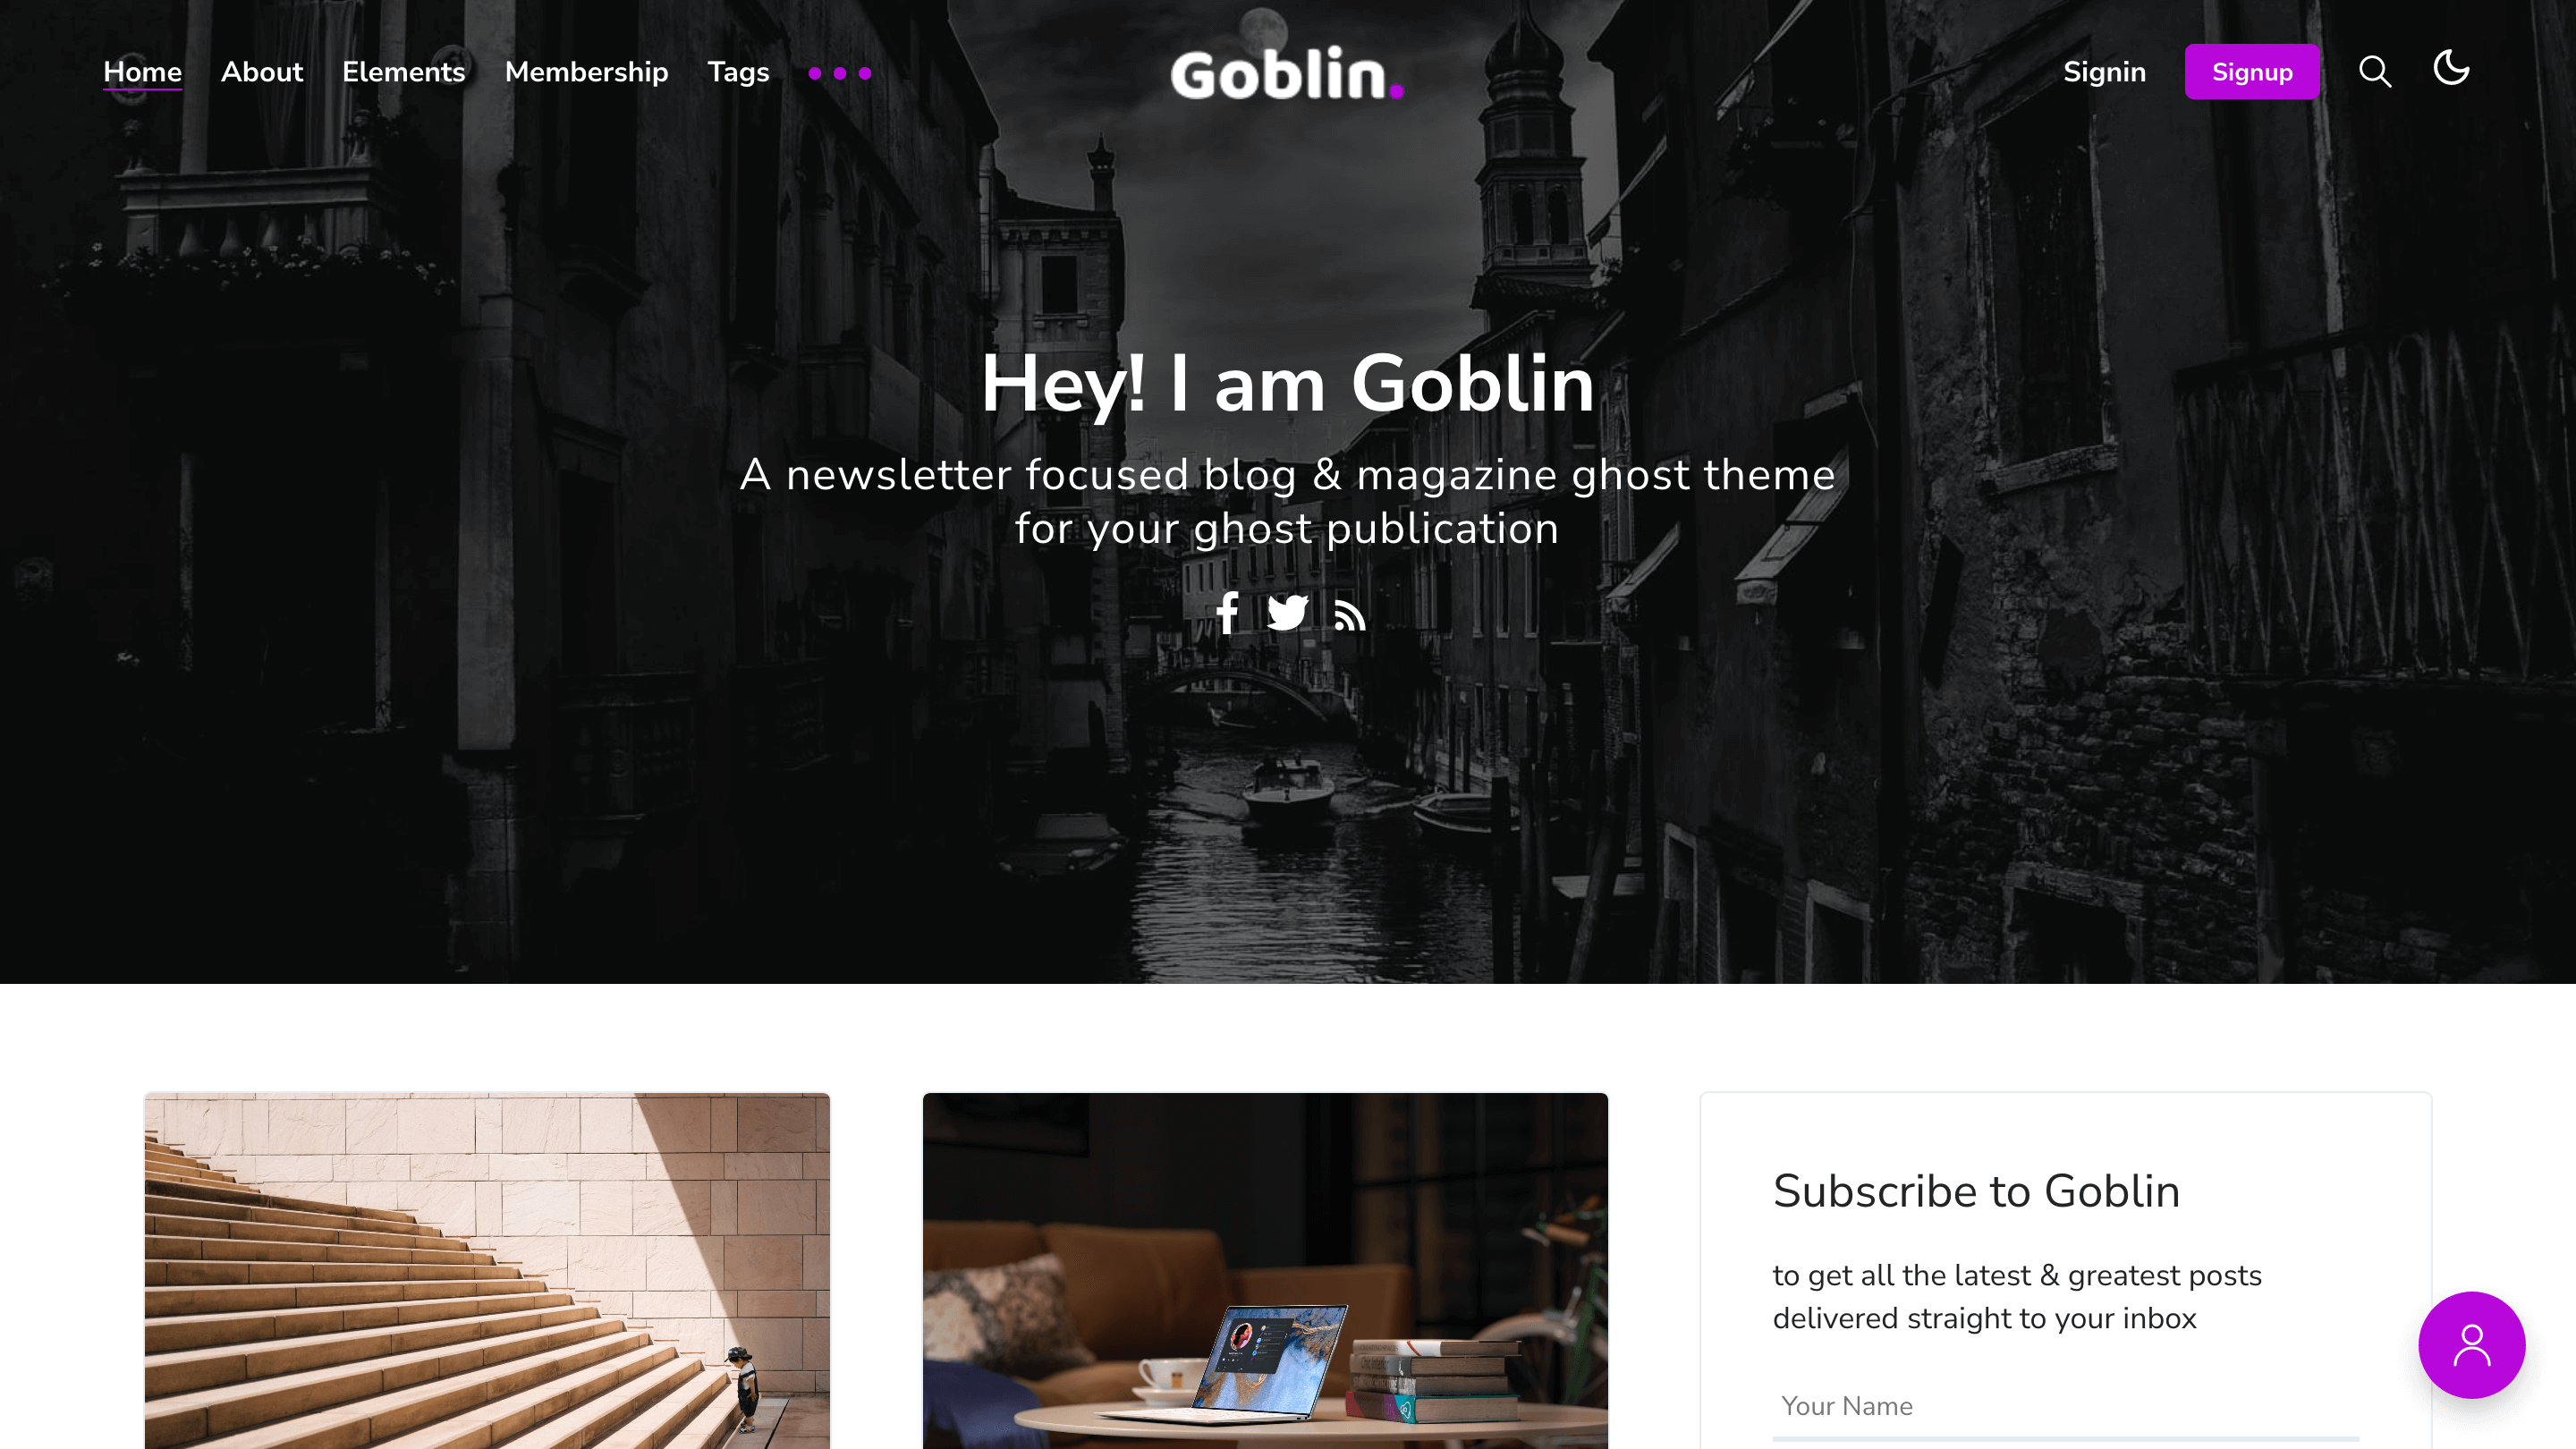This screenshot has height=1449, width=2576.
Task: Toggle dark mode with moon icon
Action: [x=2451, y=68]
